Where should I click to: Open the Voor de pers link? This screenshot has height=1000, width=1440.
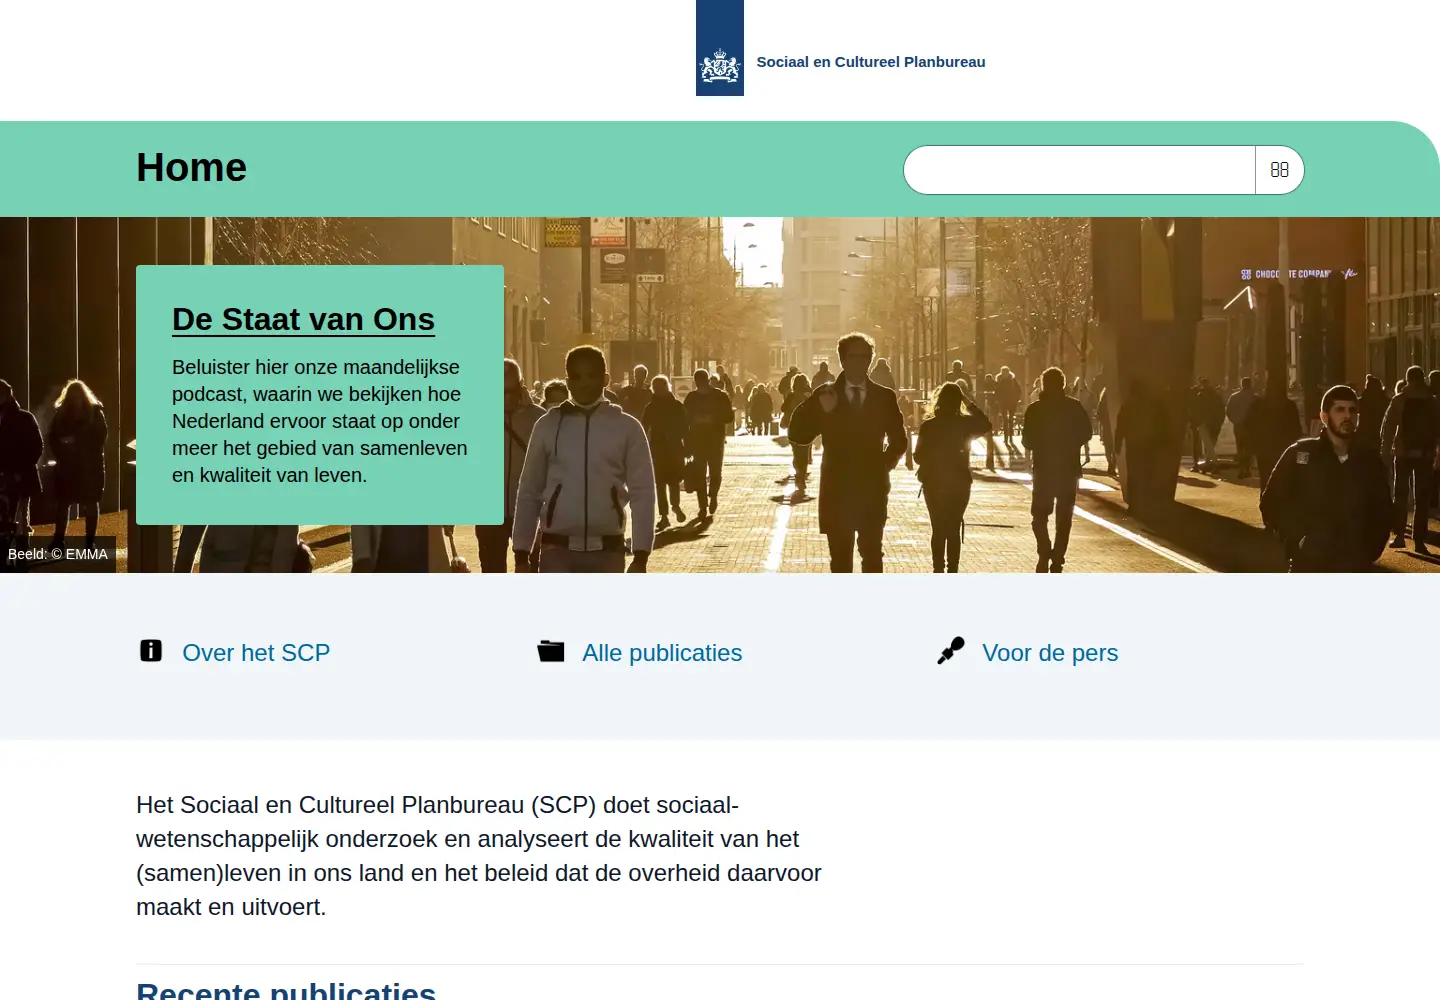tap(1050, 653)
